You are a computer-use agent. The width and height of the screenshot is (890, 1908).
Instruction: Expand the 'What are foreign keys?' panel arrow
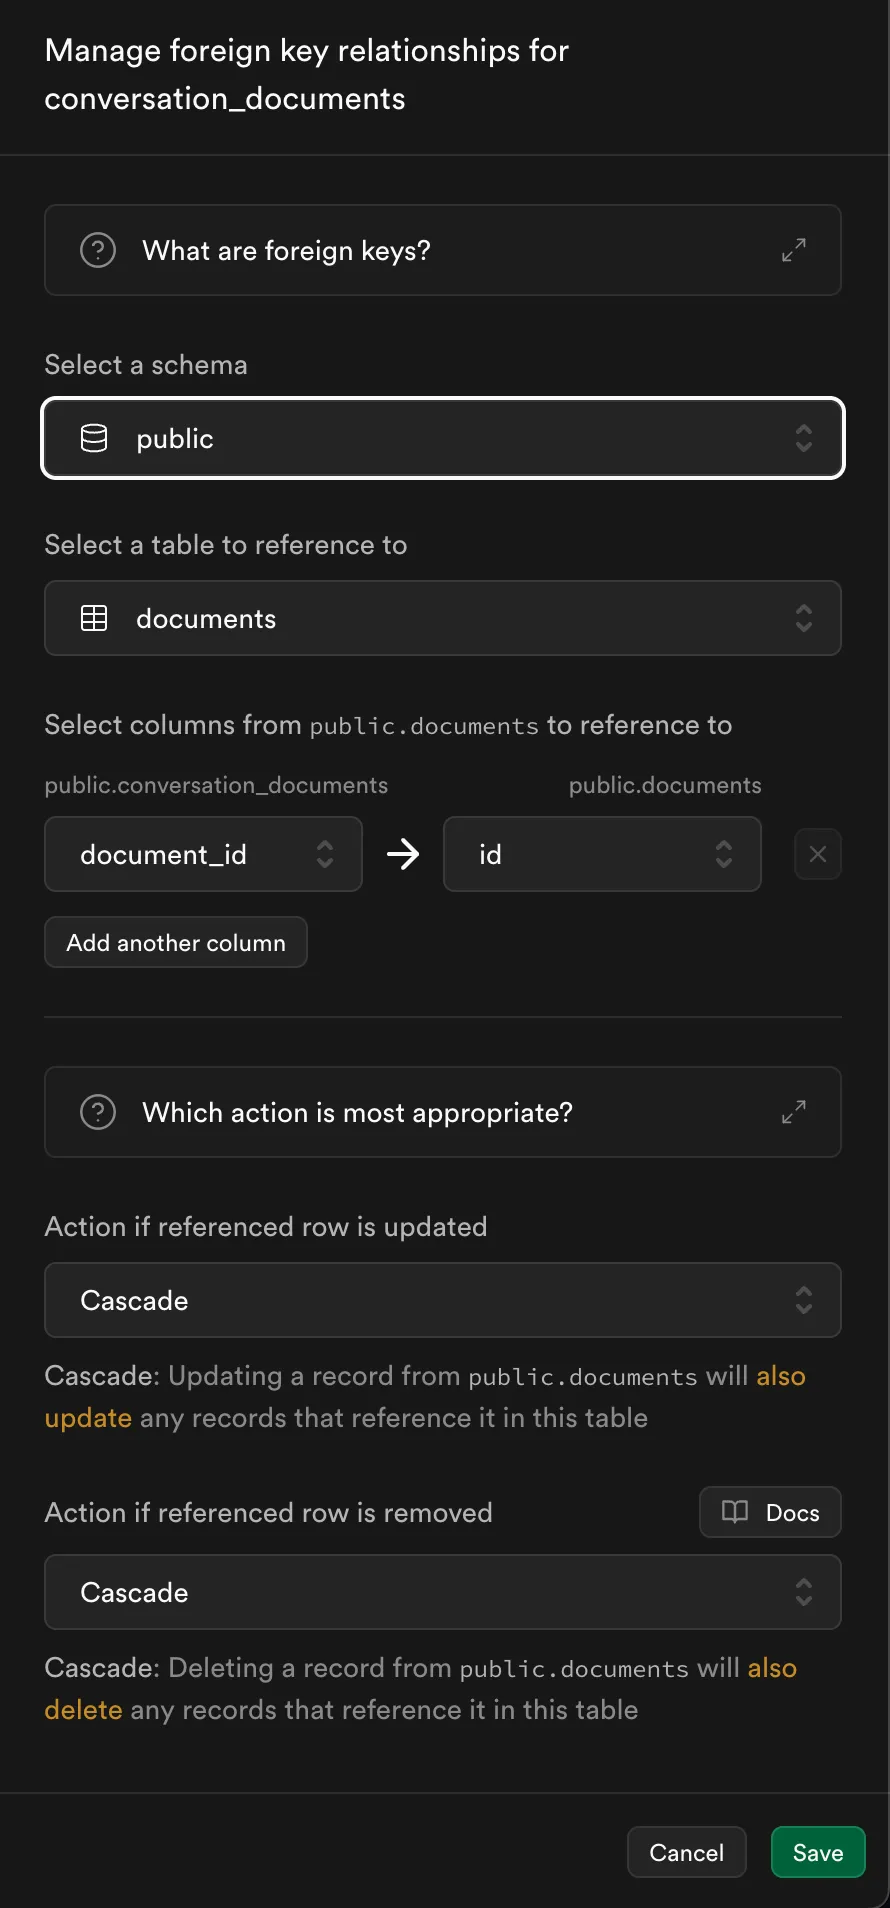(x=794, y=250)
